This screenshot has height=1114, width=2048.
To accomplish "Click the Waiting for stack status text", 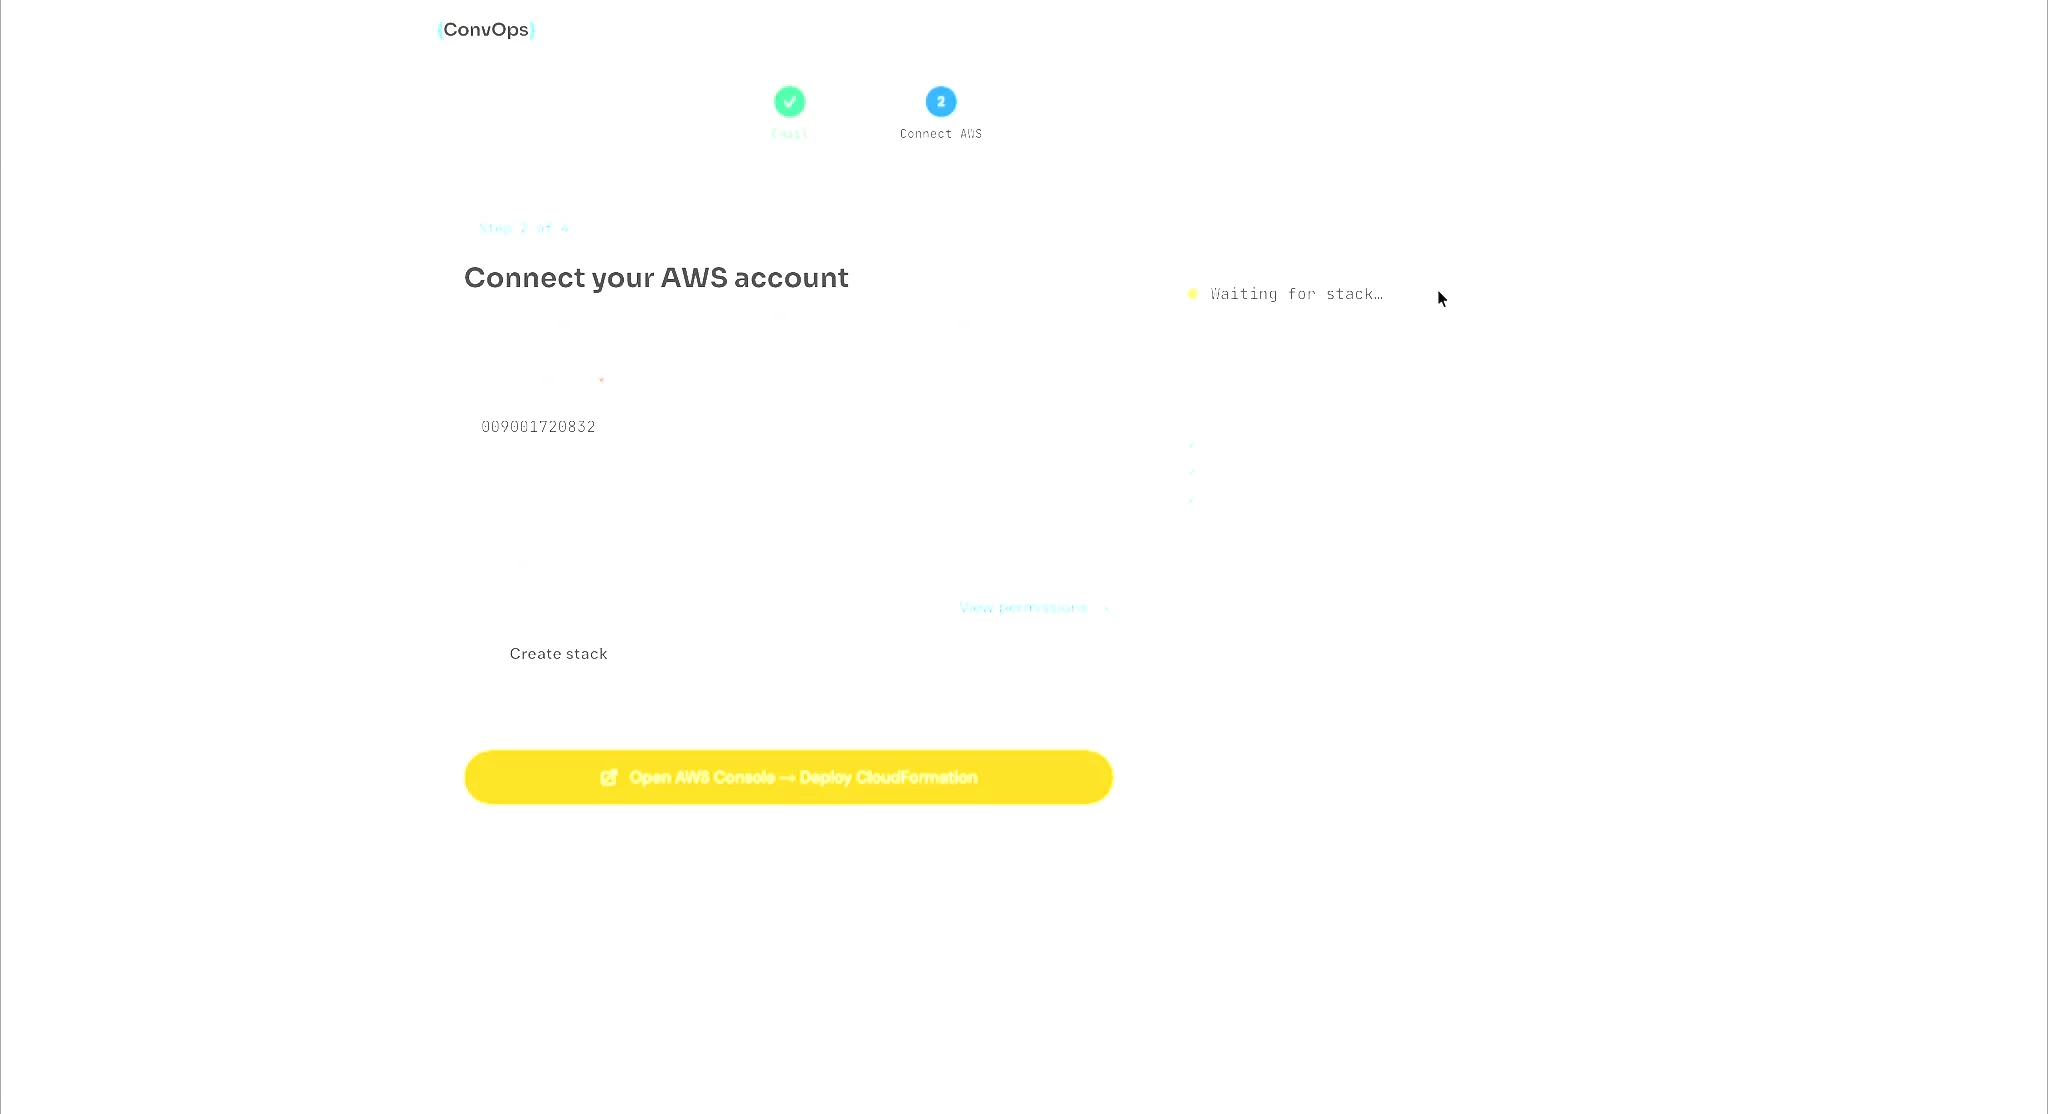I will click(x=1297, y=294).
